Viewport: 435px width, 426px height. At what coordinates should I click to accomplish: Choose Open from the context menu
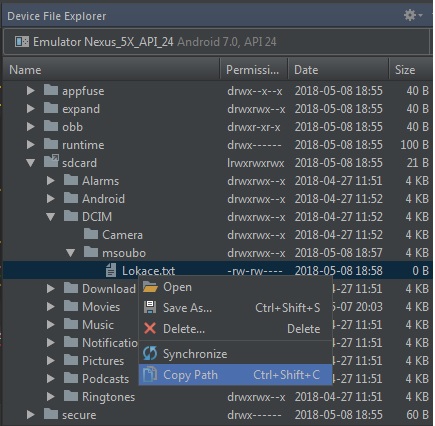[235, 287]
